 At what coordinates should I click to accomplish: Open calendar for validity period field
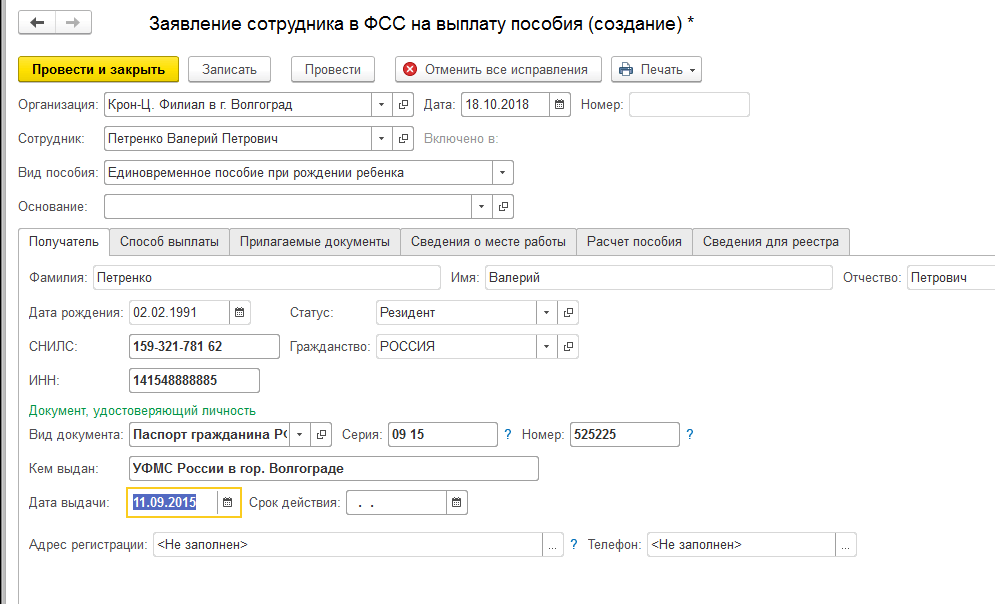456,502
